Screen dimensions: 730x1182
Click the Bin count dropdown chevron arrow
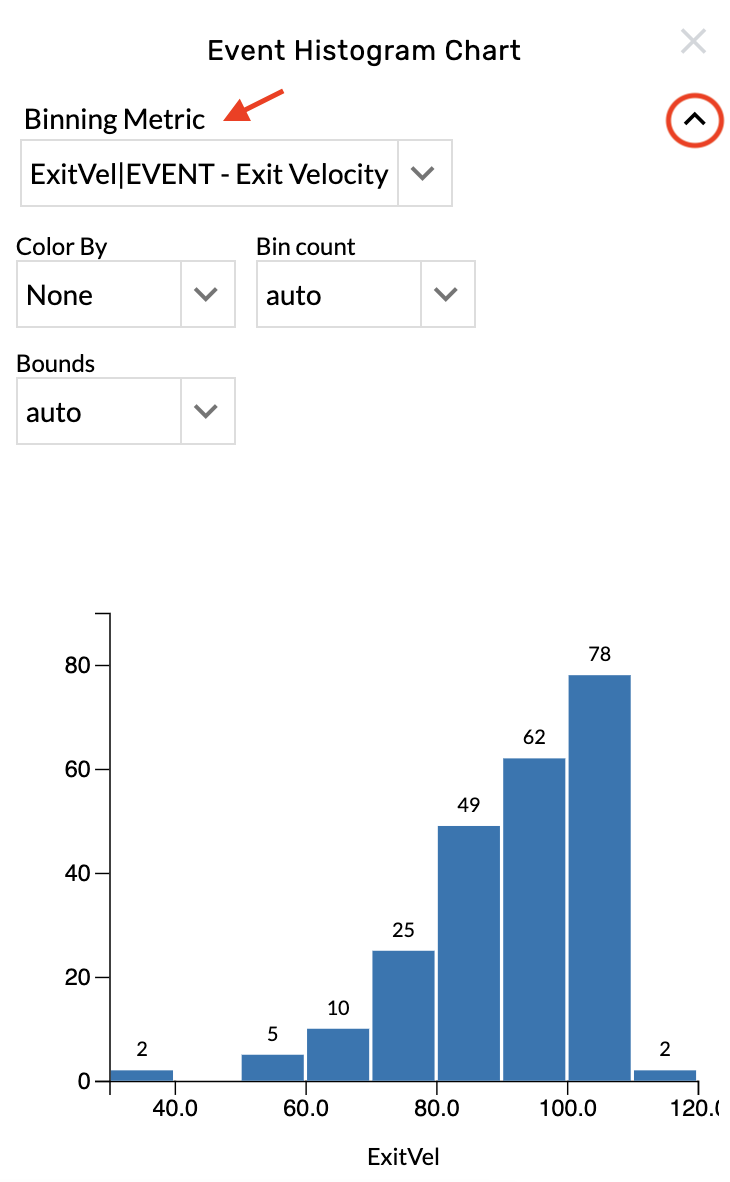click(448, 294)
